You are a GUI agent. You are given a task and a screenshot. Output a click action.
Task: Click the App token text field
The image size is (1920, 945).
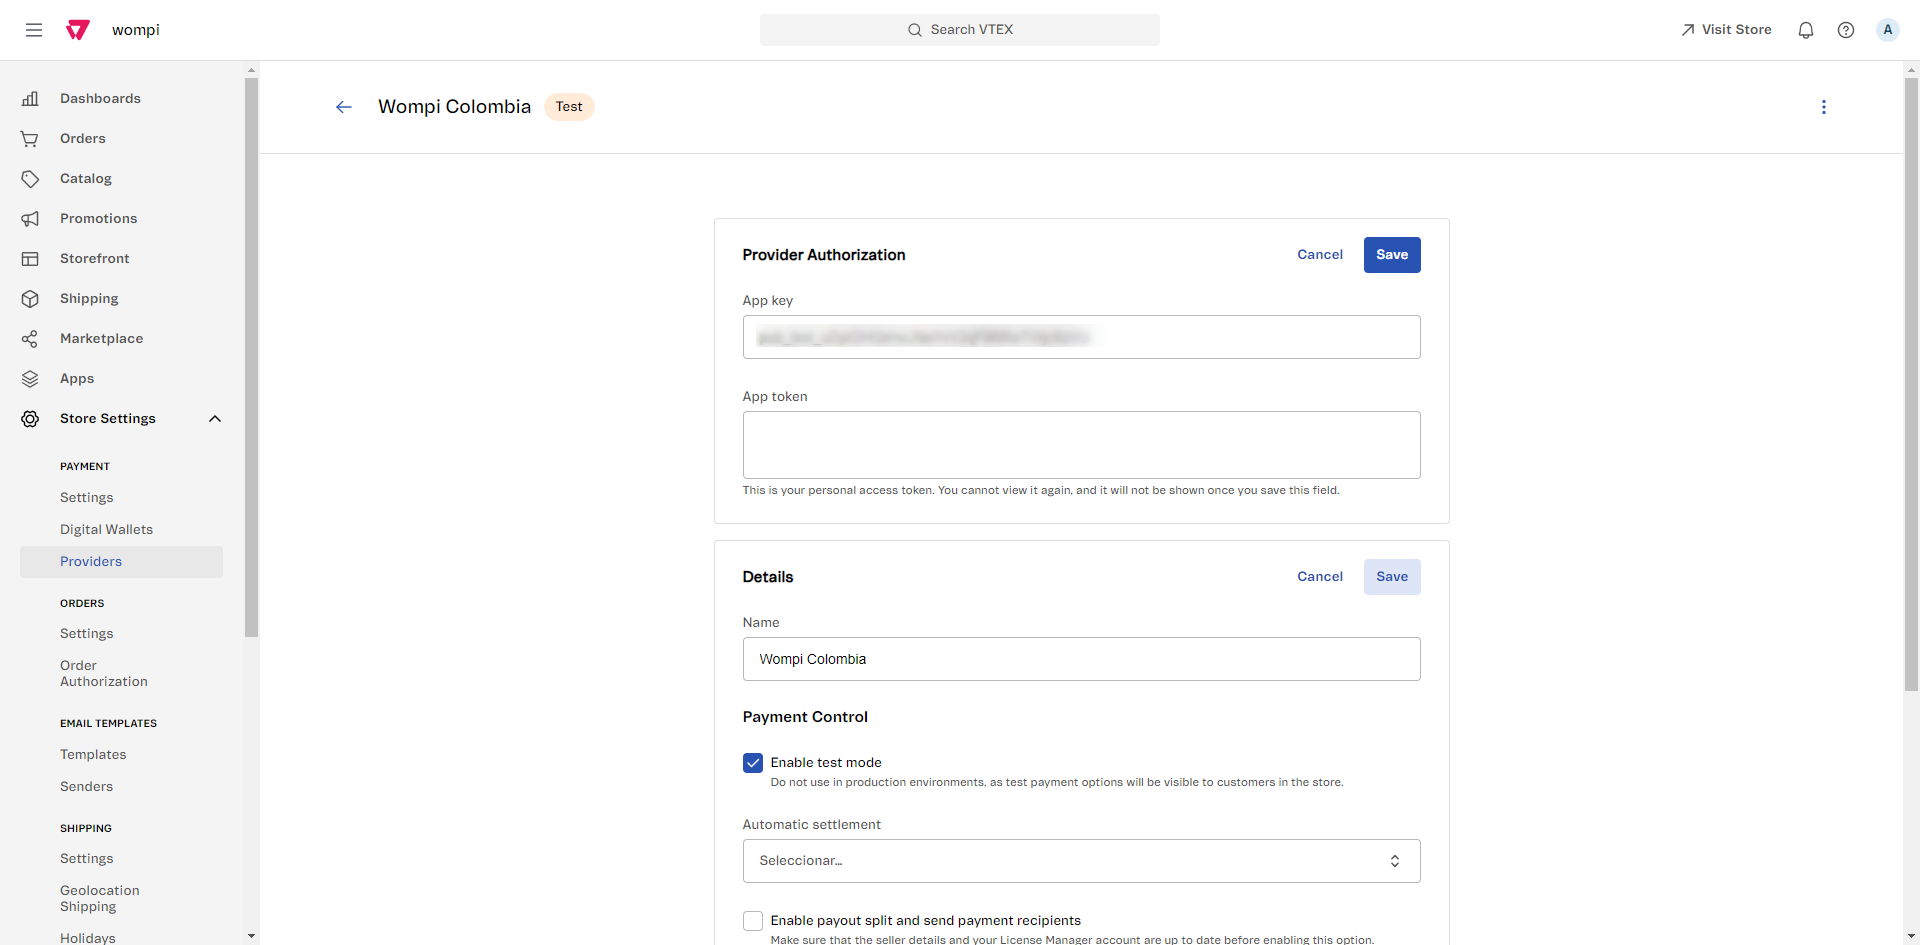1080,445
